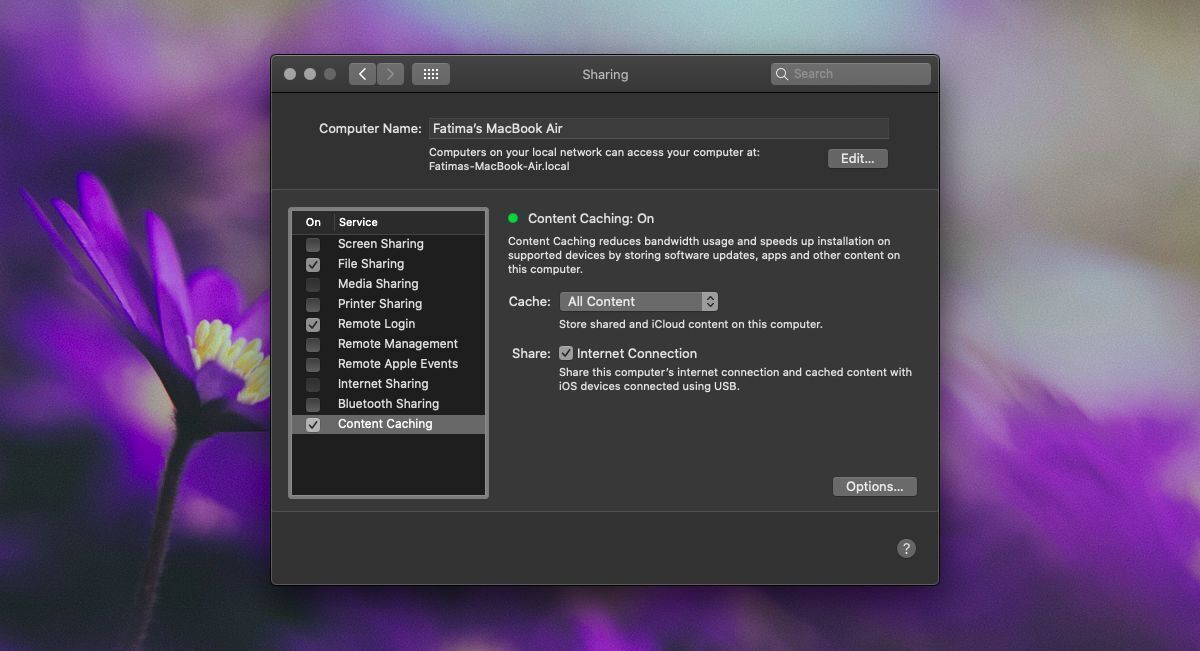The width and height of the screenshot is (1200, 651).
Task: Enable the Screen Sharing checkbox
Action: tap(313, 244)
